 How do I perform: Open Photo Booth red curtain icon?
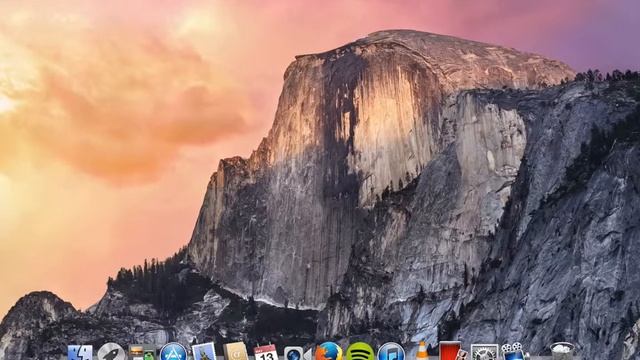452,352
